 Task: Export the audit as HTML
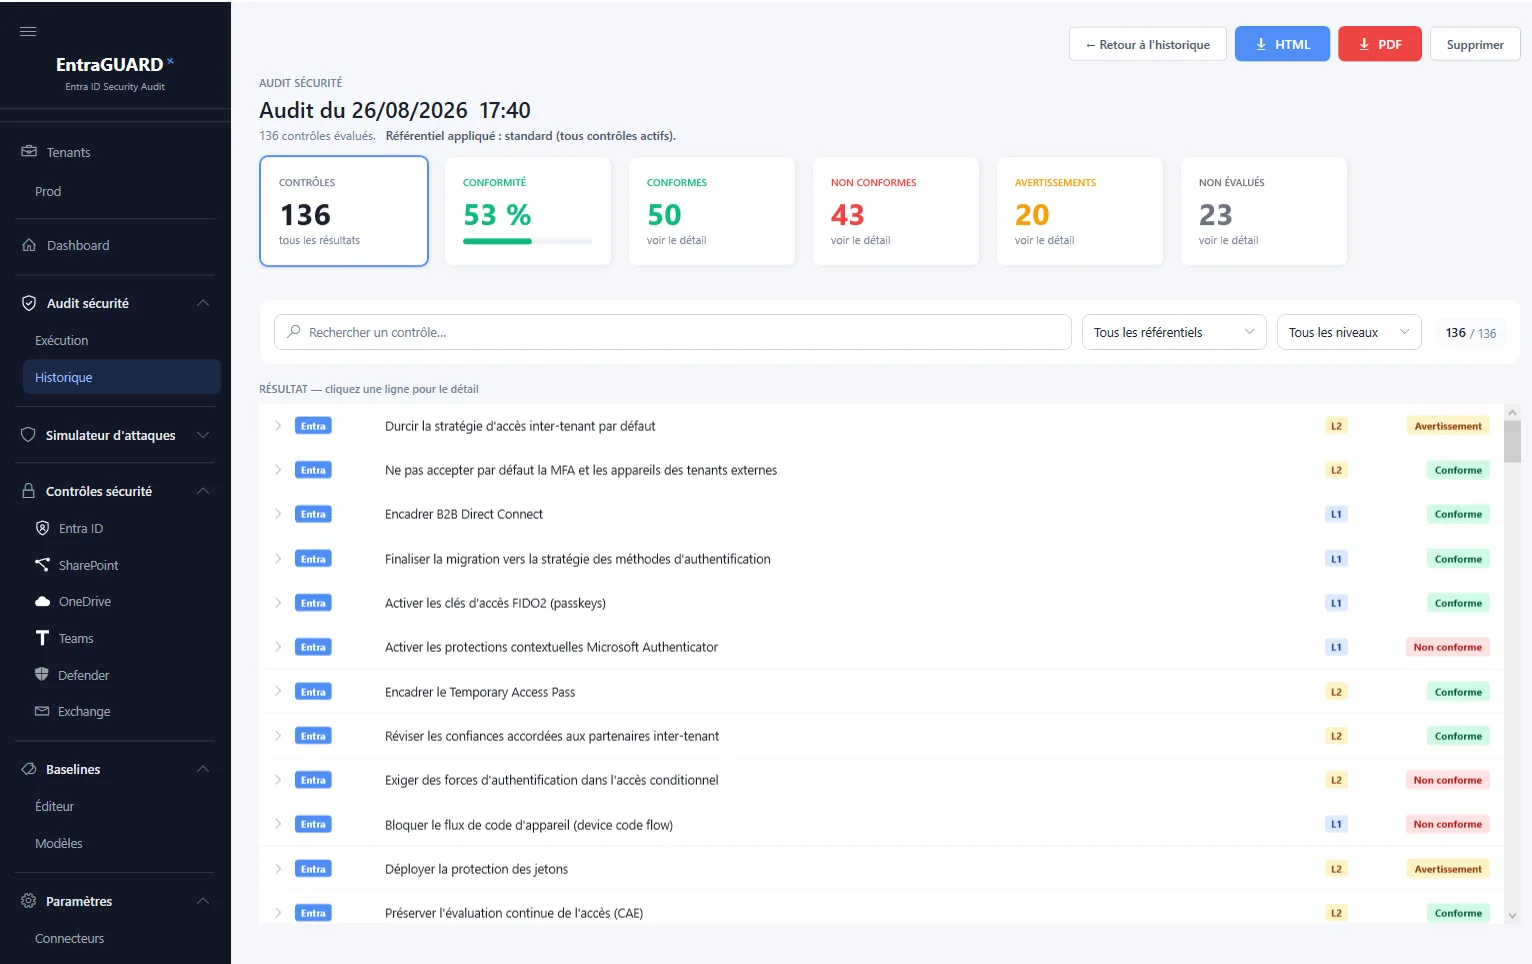1282,44
